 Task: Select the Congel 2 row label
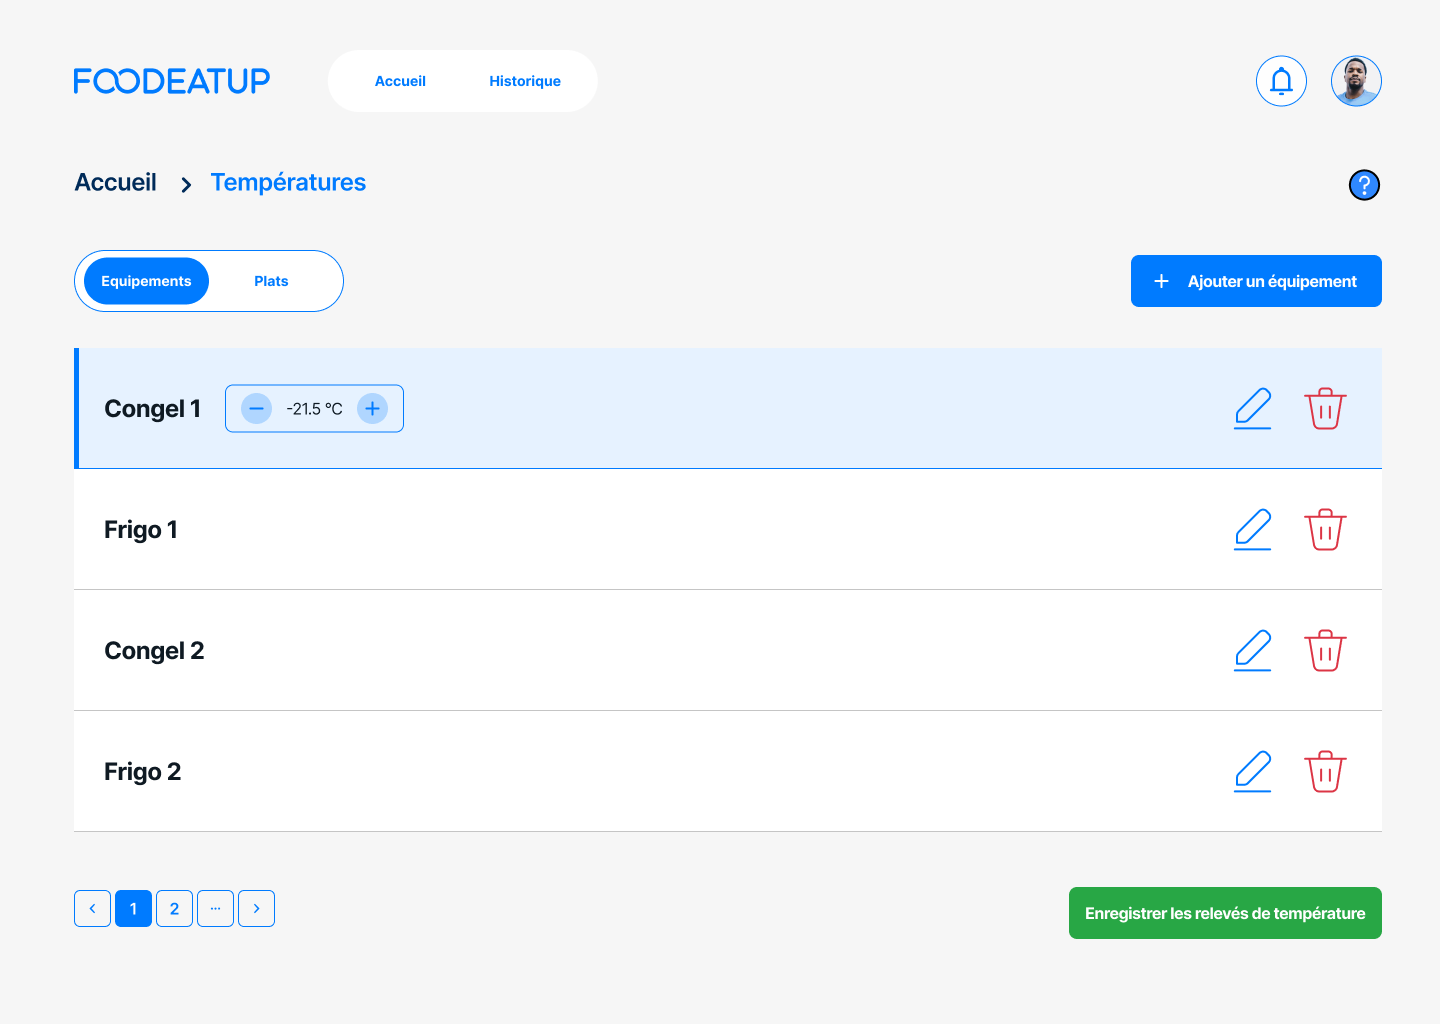tap(154, 651)
